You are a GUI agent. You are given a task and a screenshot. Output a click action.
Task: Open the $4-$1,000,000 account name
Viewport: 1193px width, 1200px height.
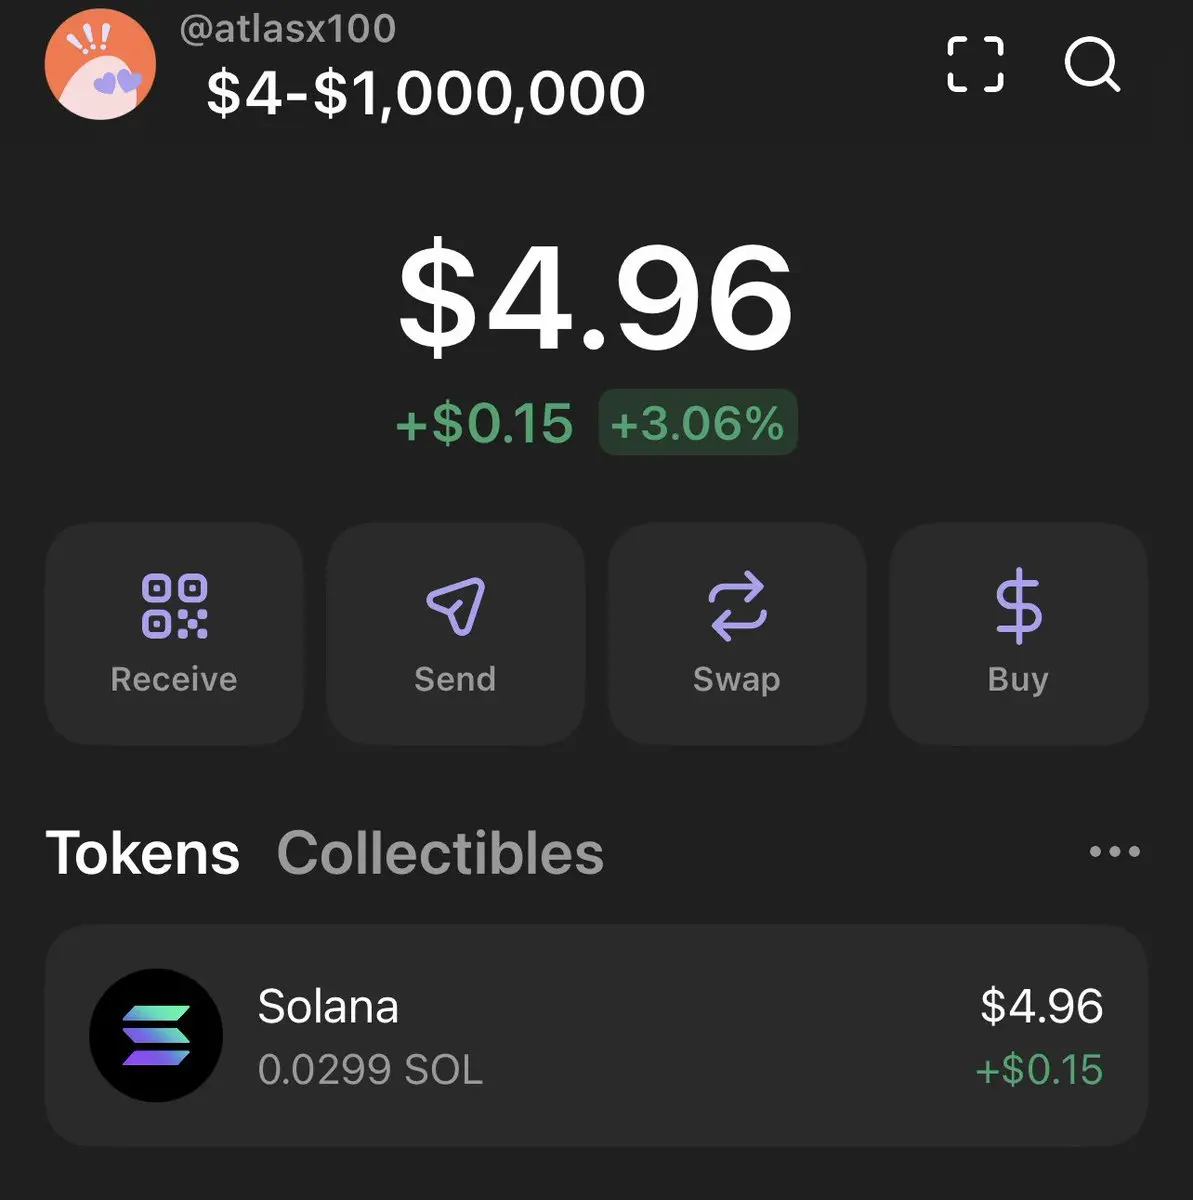(426, 93)
